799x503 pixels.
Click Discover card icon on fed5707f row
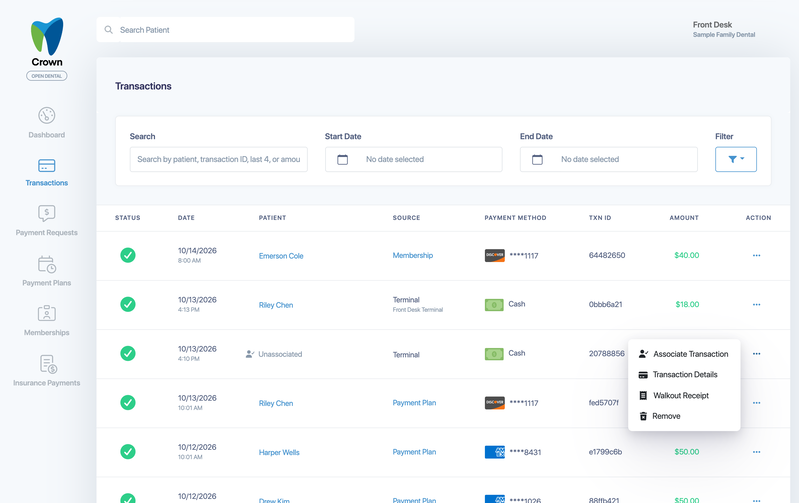pos(494,403)
